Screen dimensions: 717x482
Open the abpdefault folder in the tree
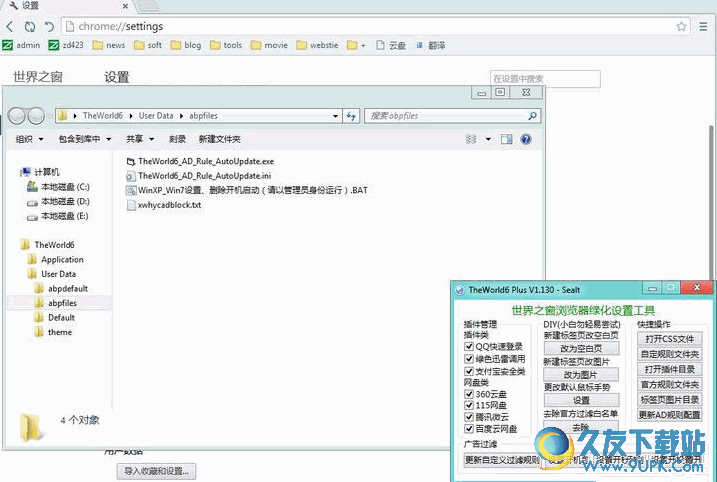61,289
